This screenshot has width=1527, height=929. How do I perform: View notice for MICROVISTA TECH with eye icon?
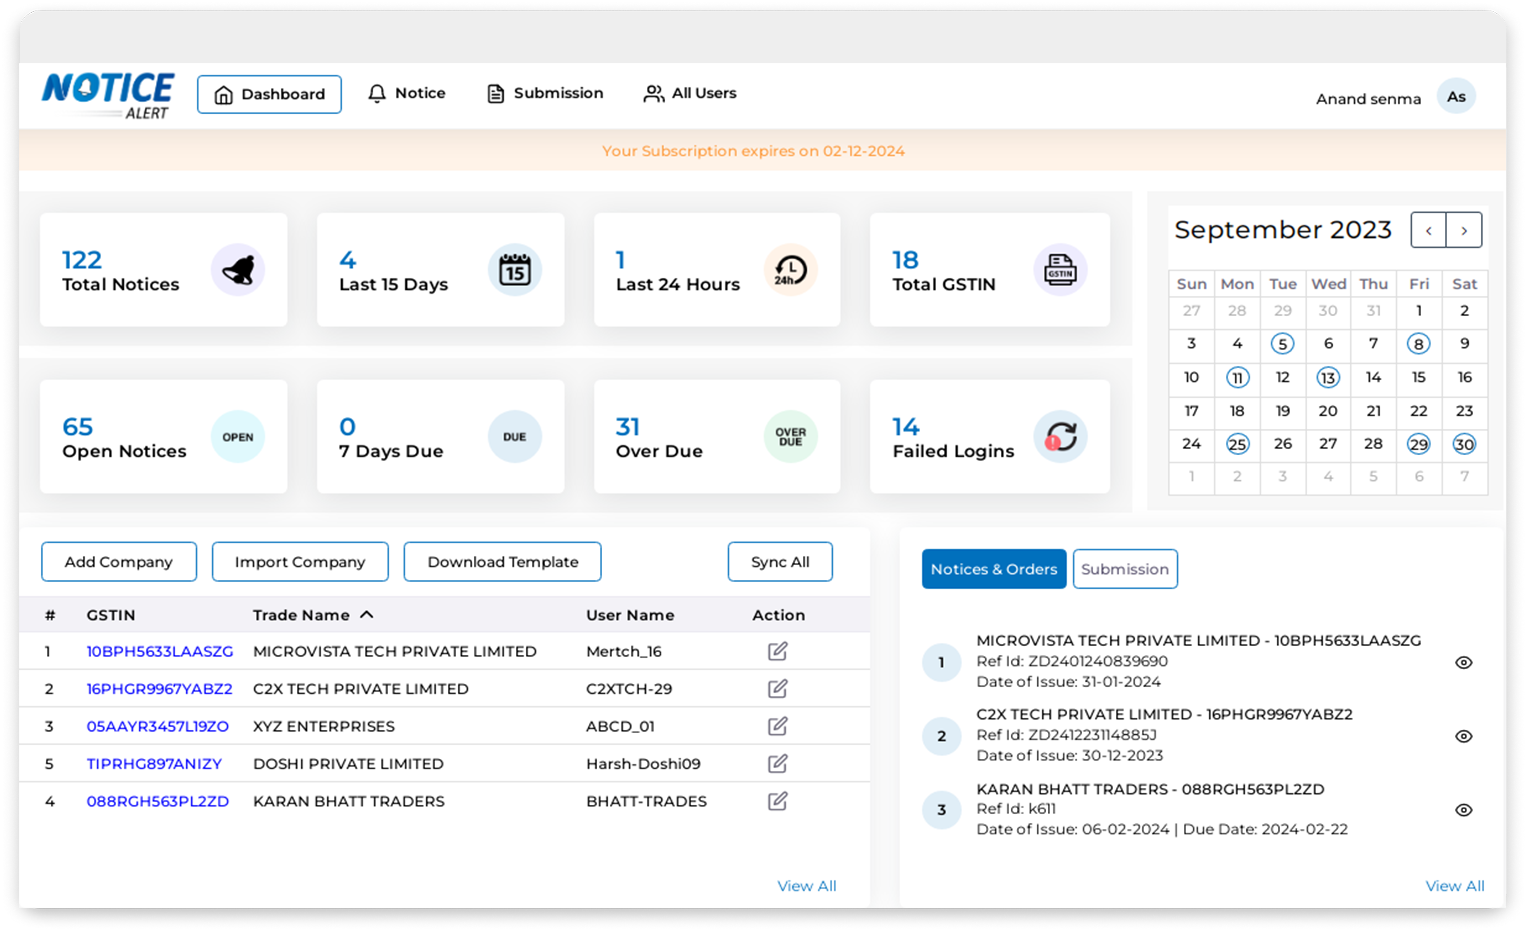pyautogui.click(x=1463, y=662)
